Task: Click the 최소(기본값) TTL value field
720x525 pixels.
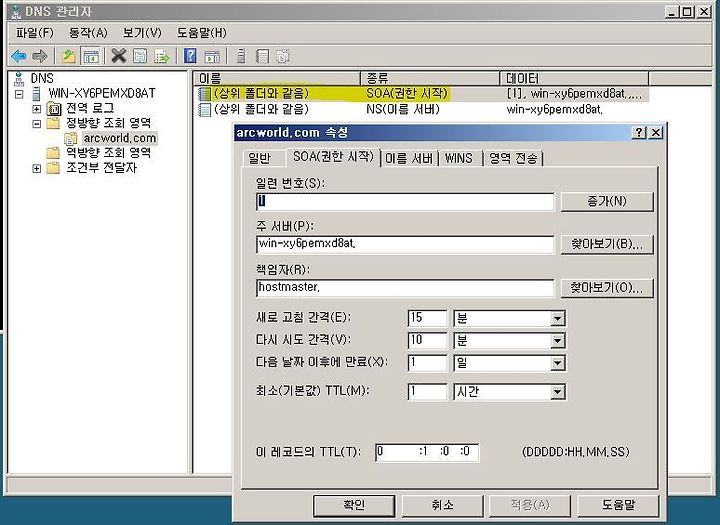Action: pyautogui.click(x=427, y=392)
